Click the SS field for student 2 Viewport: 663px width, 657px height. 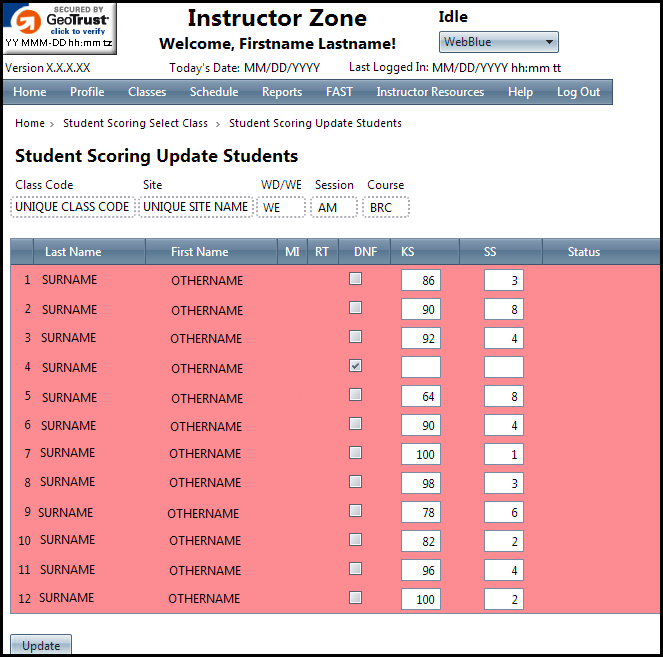pyautogui.click(x=504, y=309)
